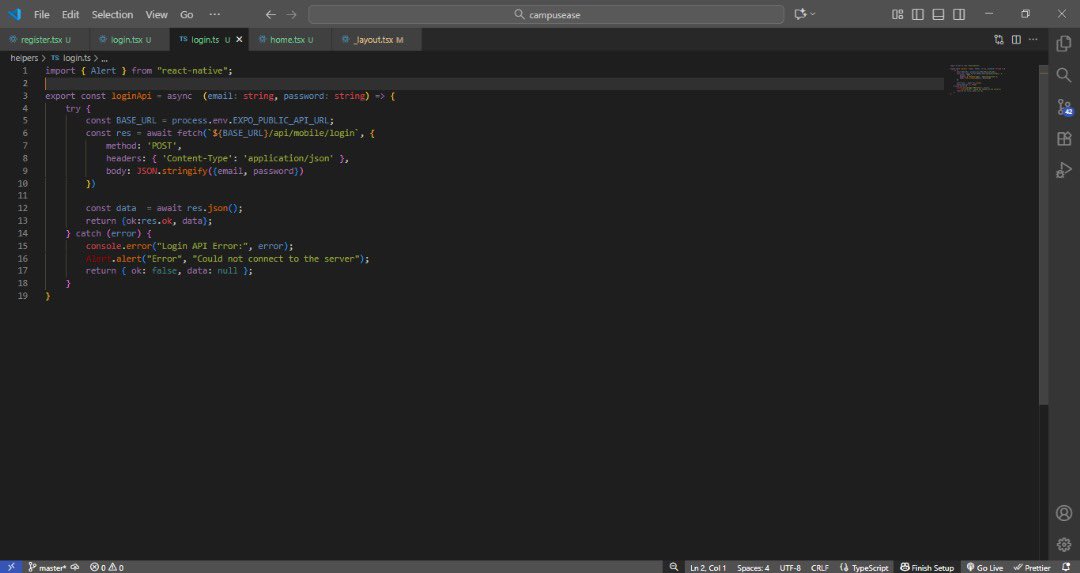Click the Open Changes compare icon

point(999,40)
